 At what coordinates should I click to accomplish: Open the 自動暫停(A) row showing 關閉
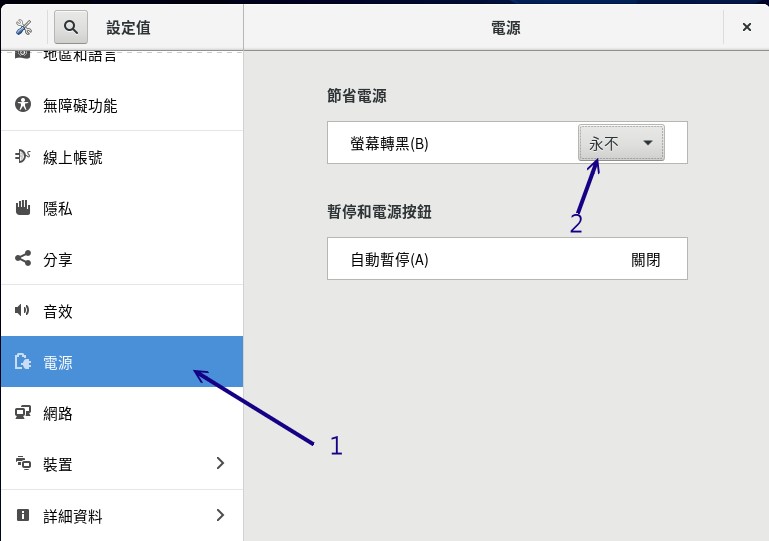click(507, 259)
